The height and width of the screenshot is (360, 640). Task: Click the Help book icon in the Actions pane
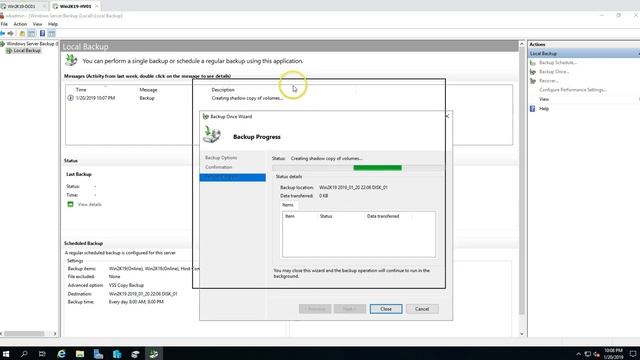coord(533,109)
